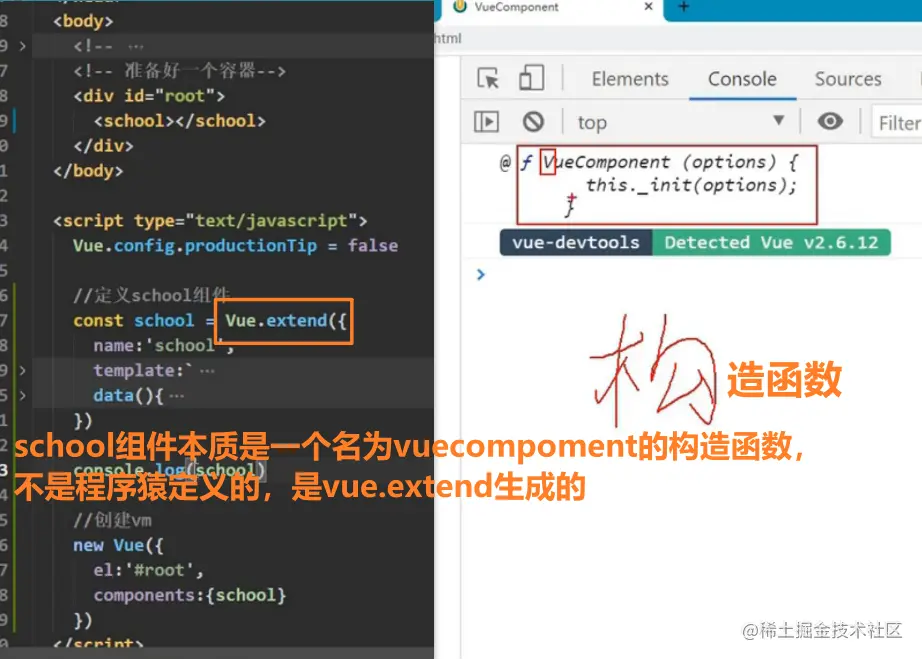
Task: Click the 'Detected Vue v2.6.12' message
Action: 771,242
